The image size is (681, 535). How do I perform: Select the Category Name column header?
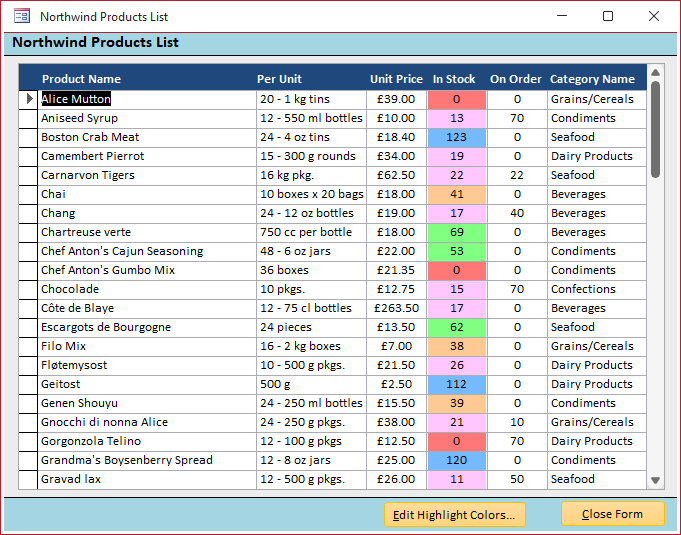(x=592, y=79)
